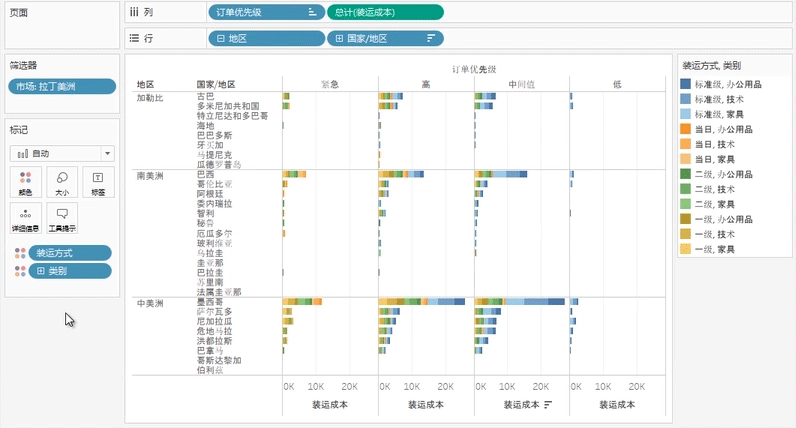Image resolution: width=796 pixels, height=428 pixels.
Task: Open the Size (大小) marks card
Action: (62, 181)
